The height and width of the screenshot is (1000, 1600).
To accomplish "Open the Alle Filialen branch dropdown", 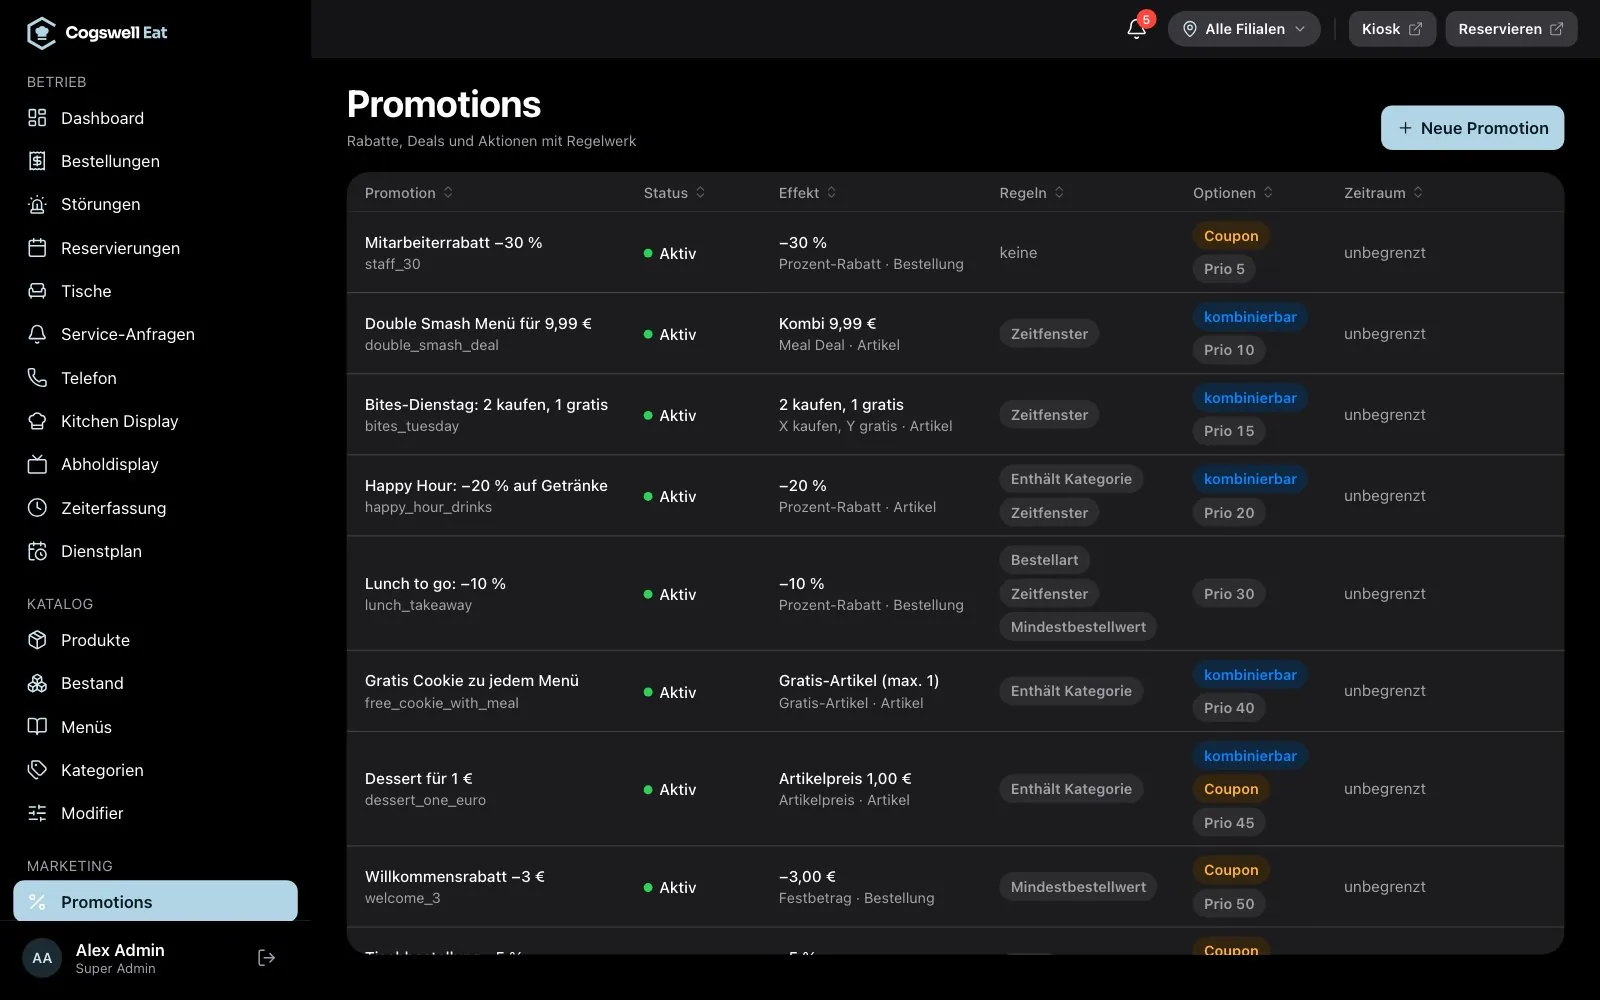I will 1244,29.
